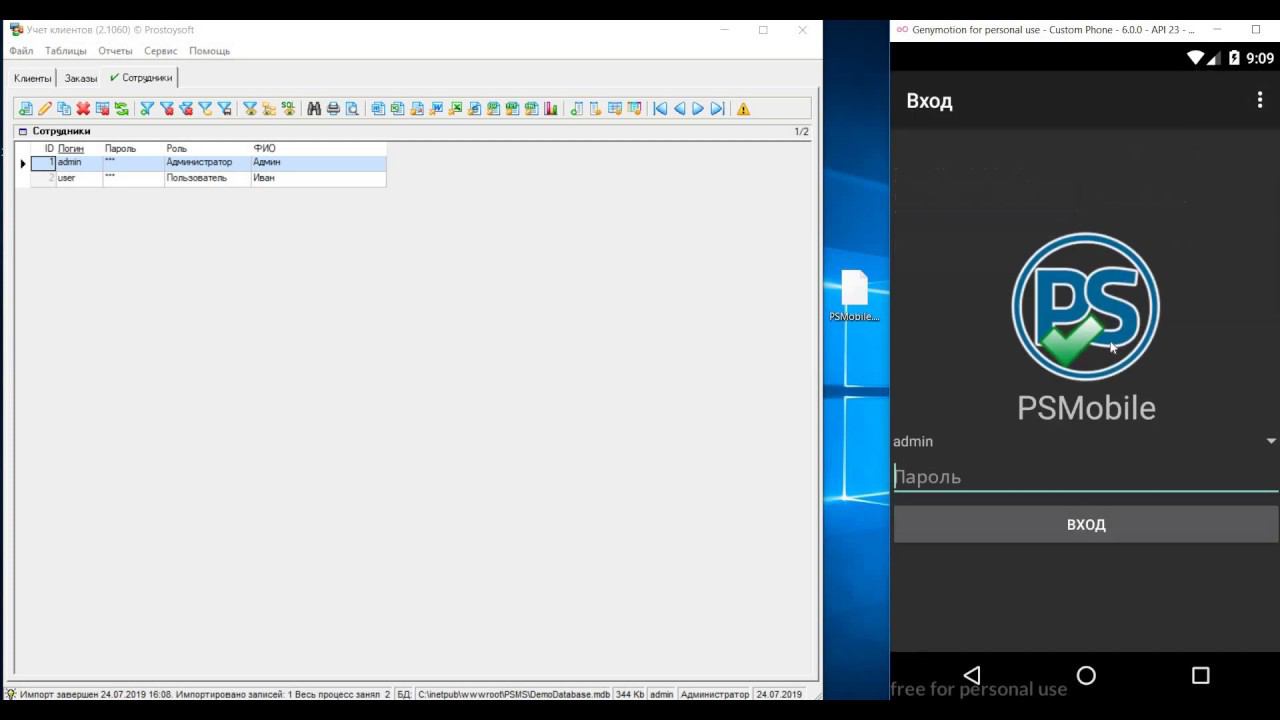Tap the Android home circle button
1280x720 pixels.
(x=1086, y=675)
